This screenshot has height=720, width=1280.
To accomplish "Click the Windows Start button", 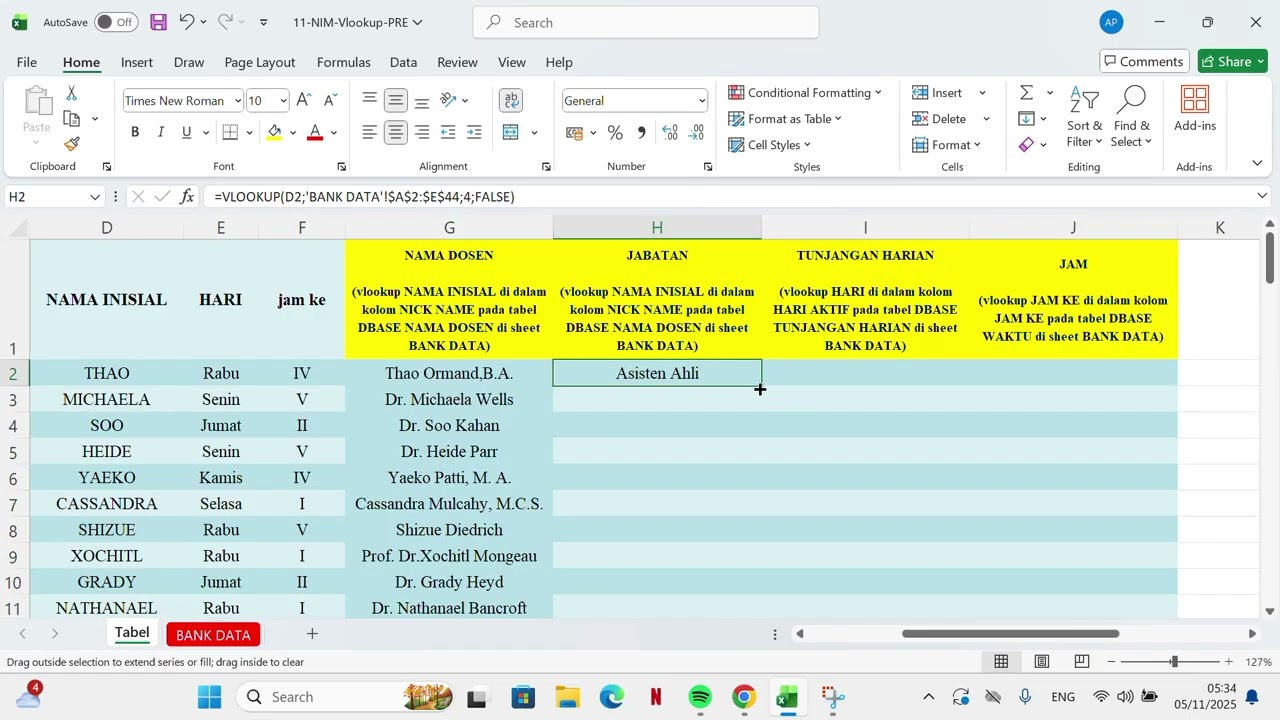I will coord(209,697).
